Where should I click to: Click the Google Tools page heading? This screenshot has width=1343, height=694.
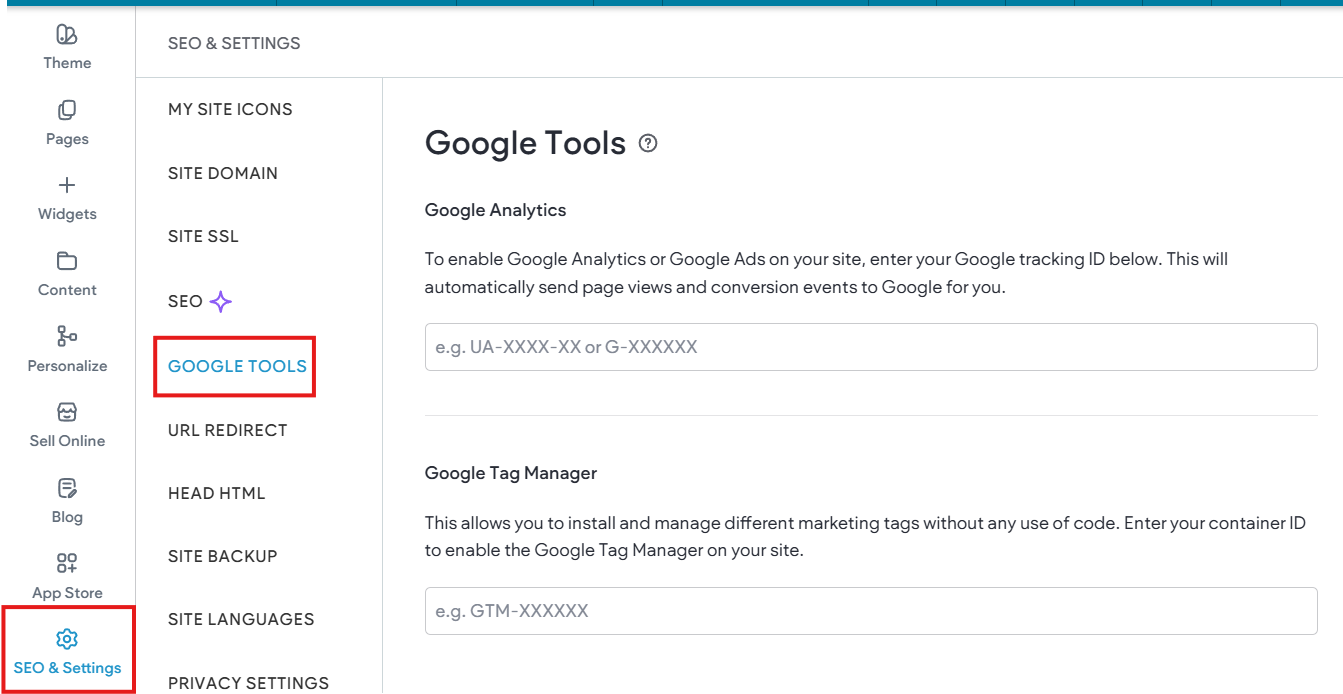[525, 143]
